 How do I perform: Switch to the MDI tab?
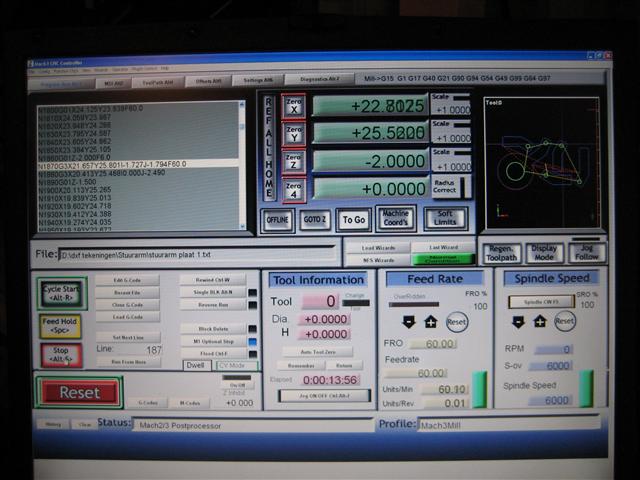point(113,83)
